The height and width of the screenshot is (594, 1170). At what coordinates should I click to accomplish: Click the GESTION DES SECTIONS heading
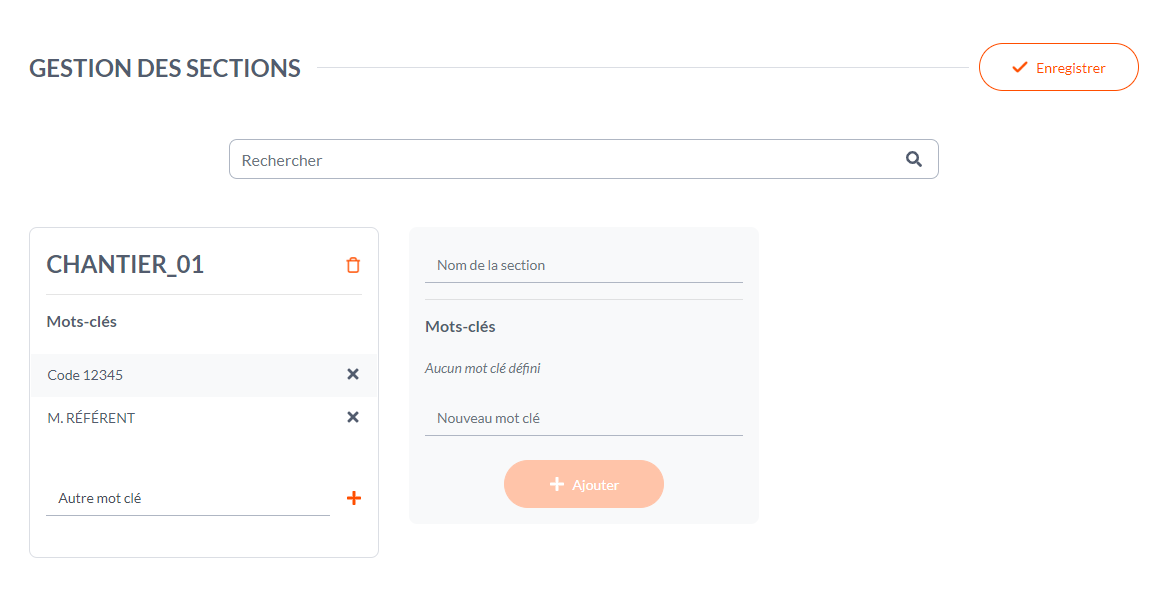click(165, 68)
